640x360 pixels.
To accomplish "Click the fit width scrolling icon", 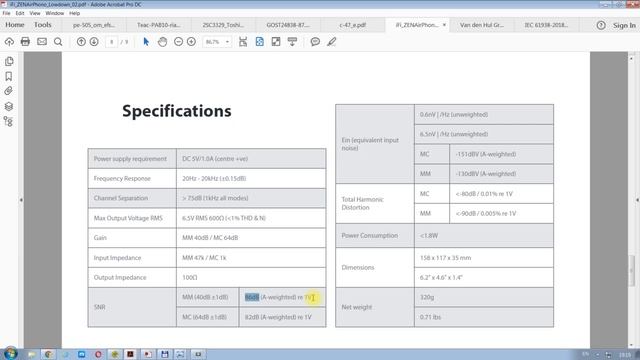I will point(243,42).
